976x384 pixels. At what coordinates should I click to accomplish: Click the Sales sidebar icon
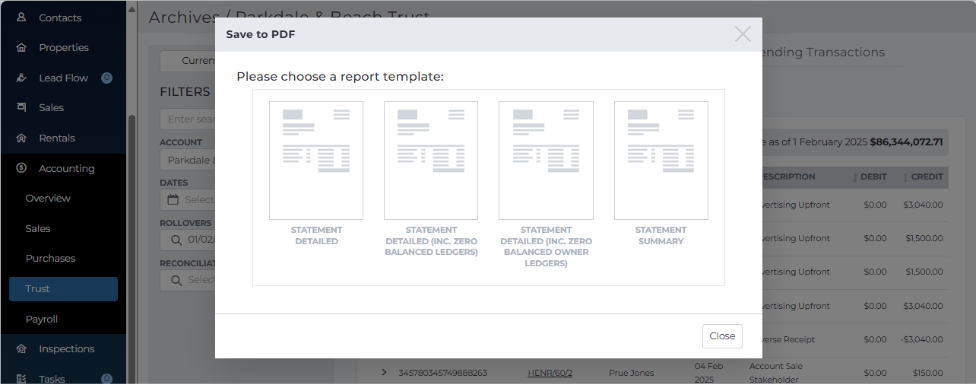(21, 108)
